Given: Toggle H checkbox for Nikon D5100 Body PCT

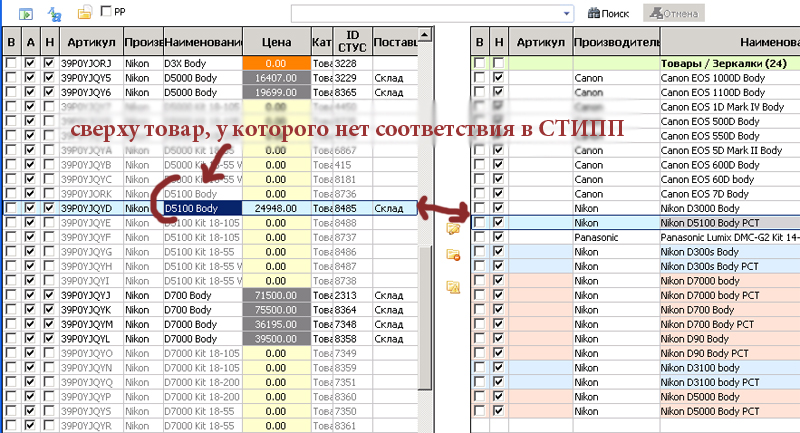Looking at the screenshot, I should click(x=498, y=222).
